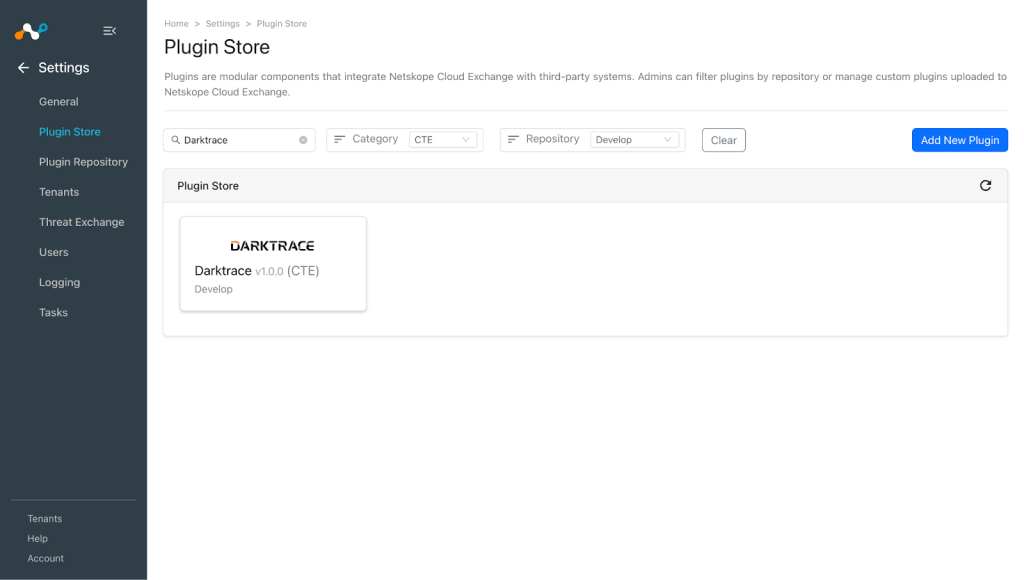1024x580 pixels.
Task: Click Plugin Store breadcrumb
Action: [281, 24]
